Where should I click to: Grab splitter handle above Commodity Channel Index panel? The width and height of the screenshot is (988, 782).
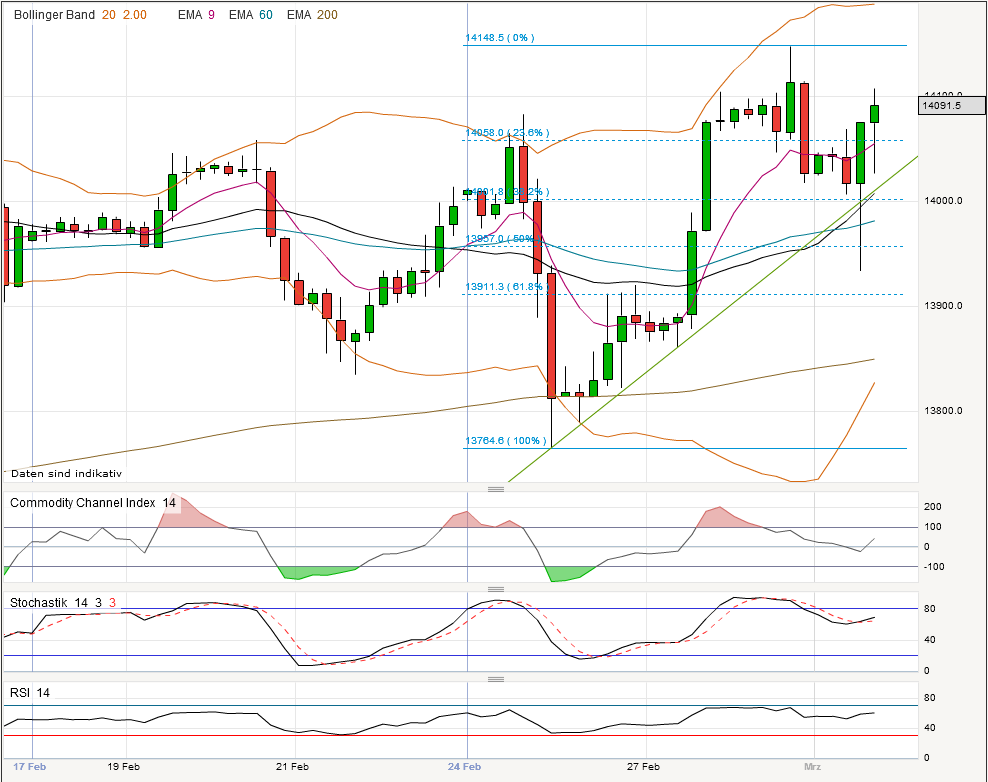496,489
